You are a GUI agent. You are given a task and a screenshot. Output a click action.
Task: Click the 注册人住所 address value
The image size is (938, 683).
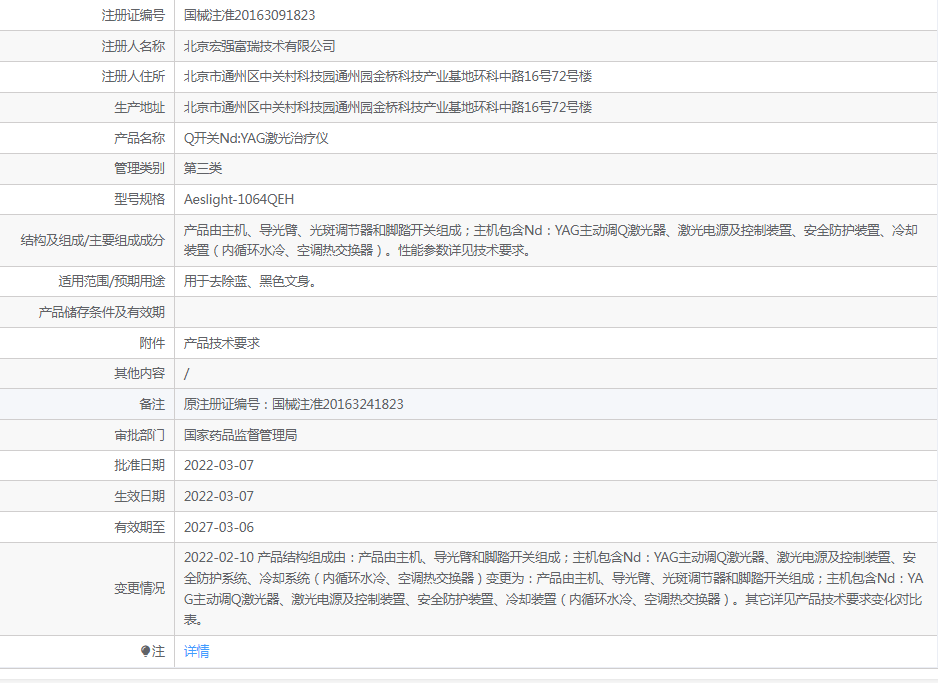point(388,76)
